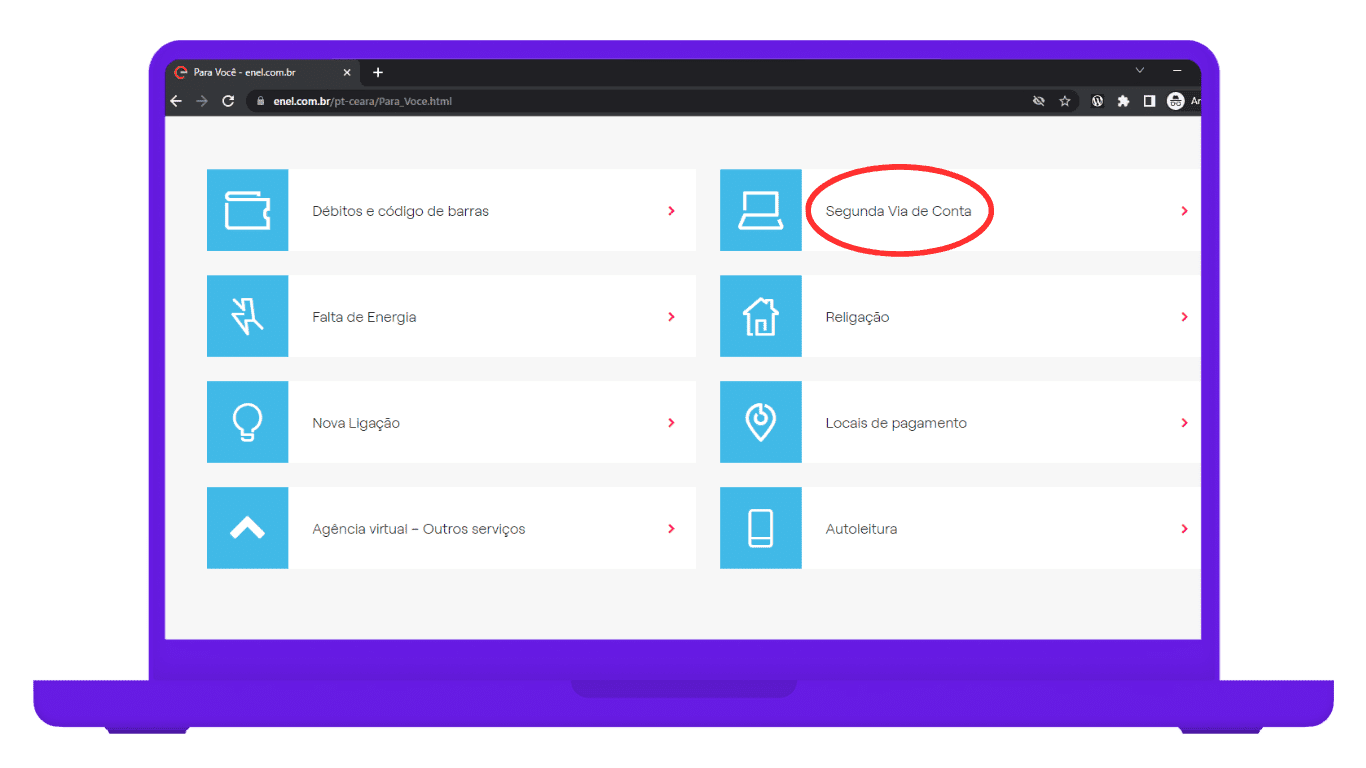
Task: Toggle the browser side panel
Action: point(1149,101)
